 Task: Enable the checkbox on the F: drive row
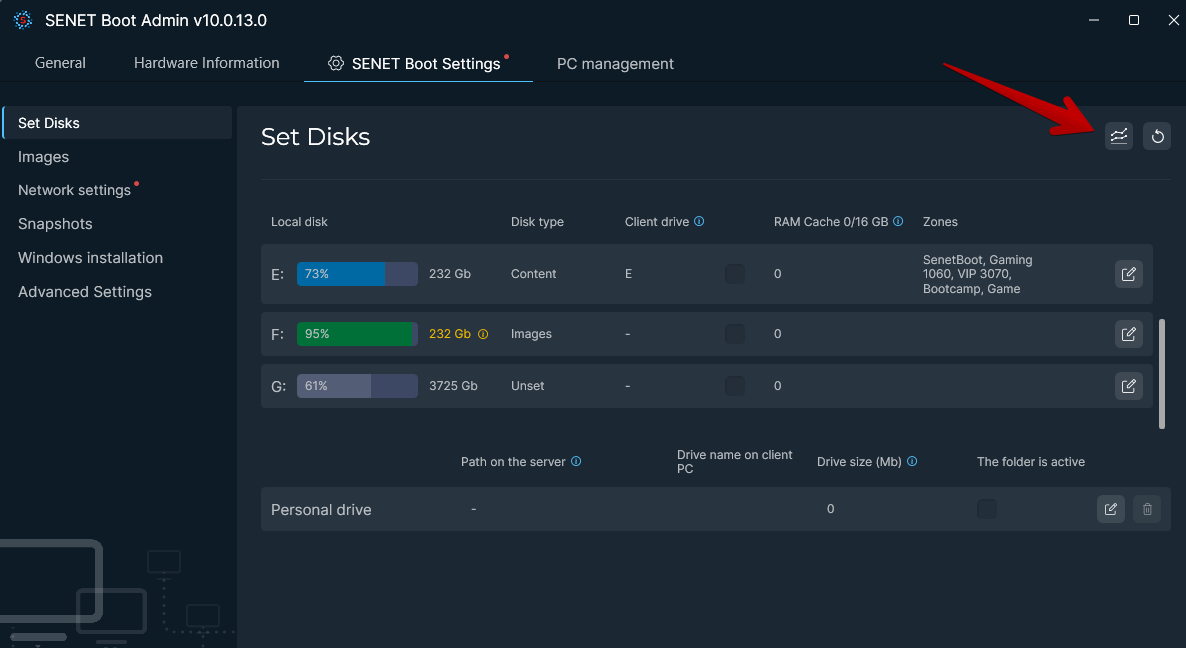(x=735, y=334)
